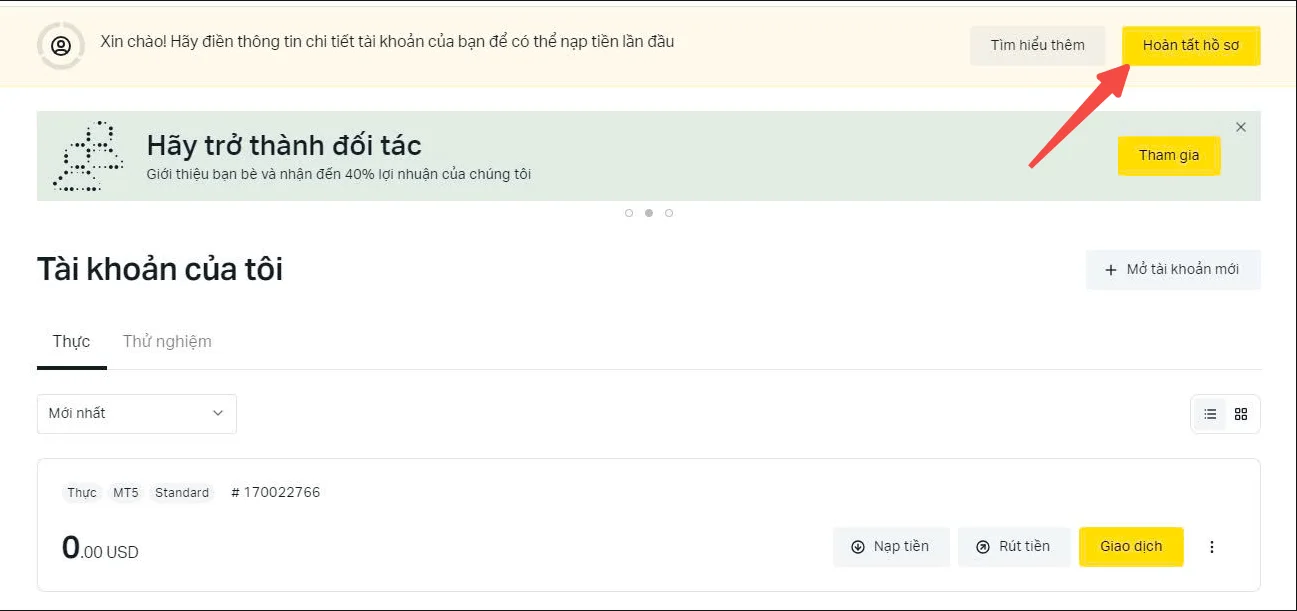Click the Hoàn tất hồ sơ button
The image size is (1297, 611).
pos(1191,46)
